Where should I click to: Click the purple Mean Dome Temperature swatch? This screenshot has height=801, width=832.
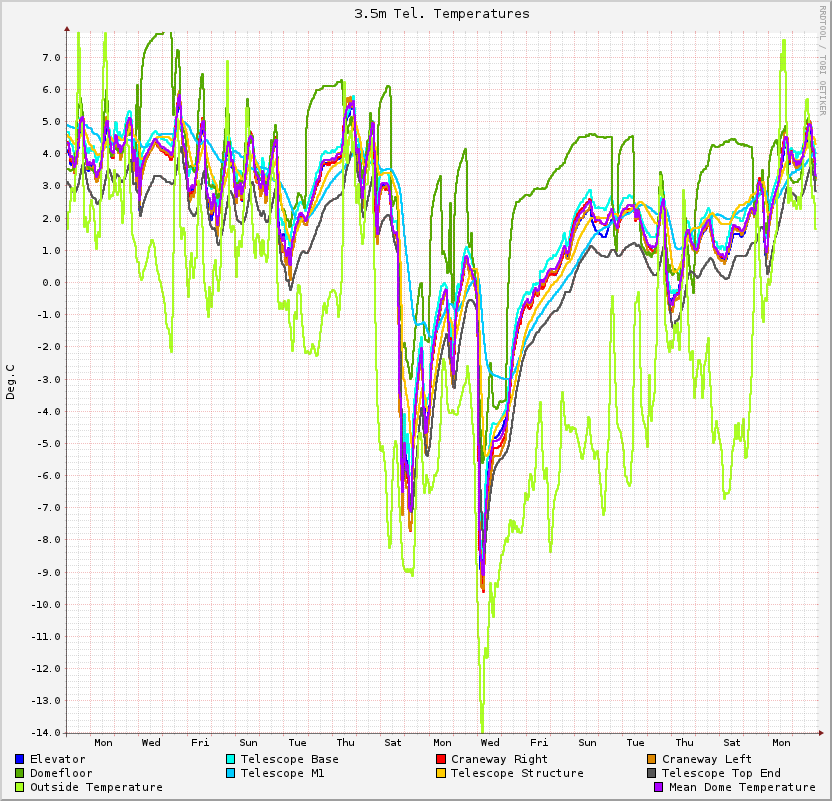pyautogui.click(x=659, y=787)
